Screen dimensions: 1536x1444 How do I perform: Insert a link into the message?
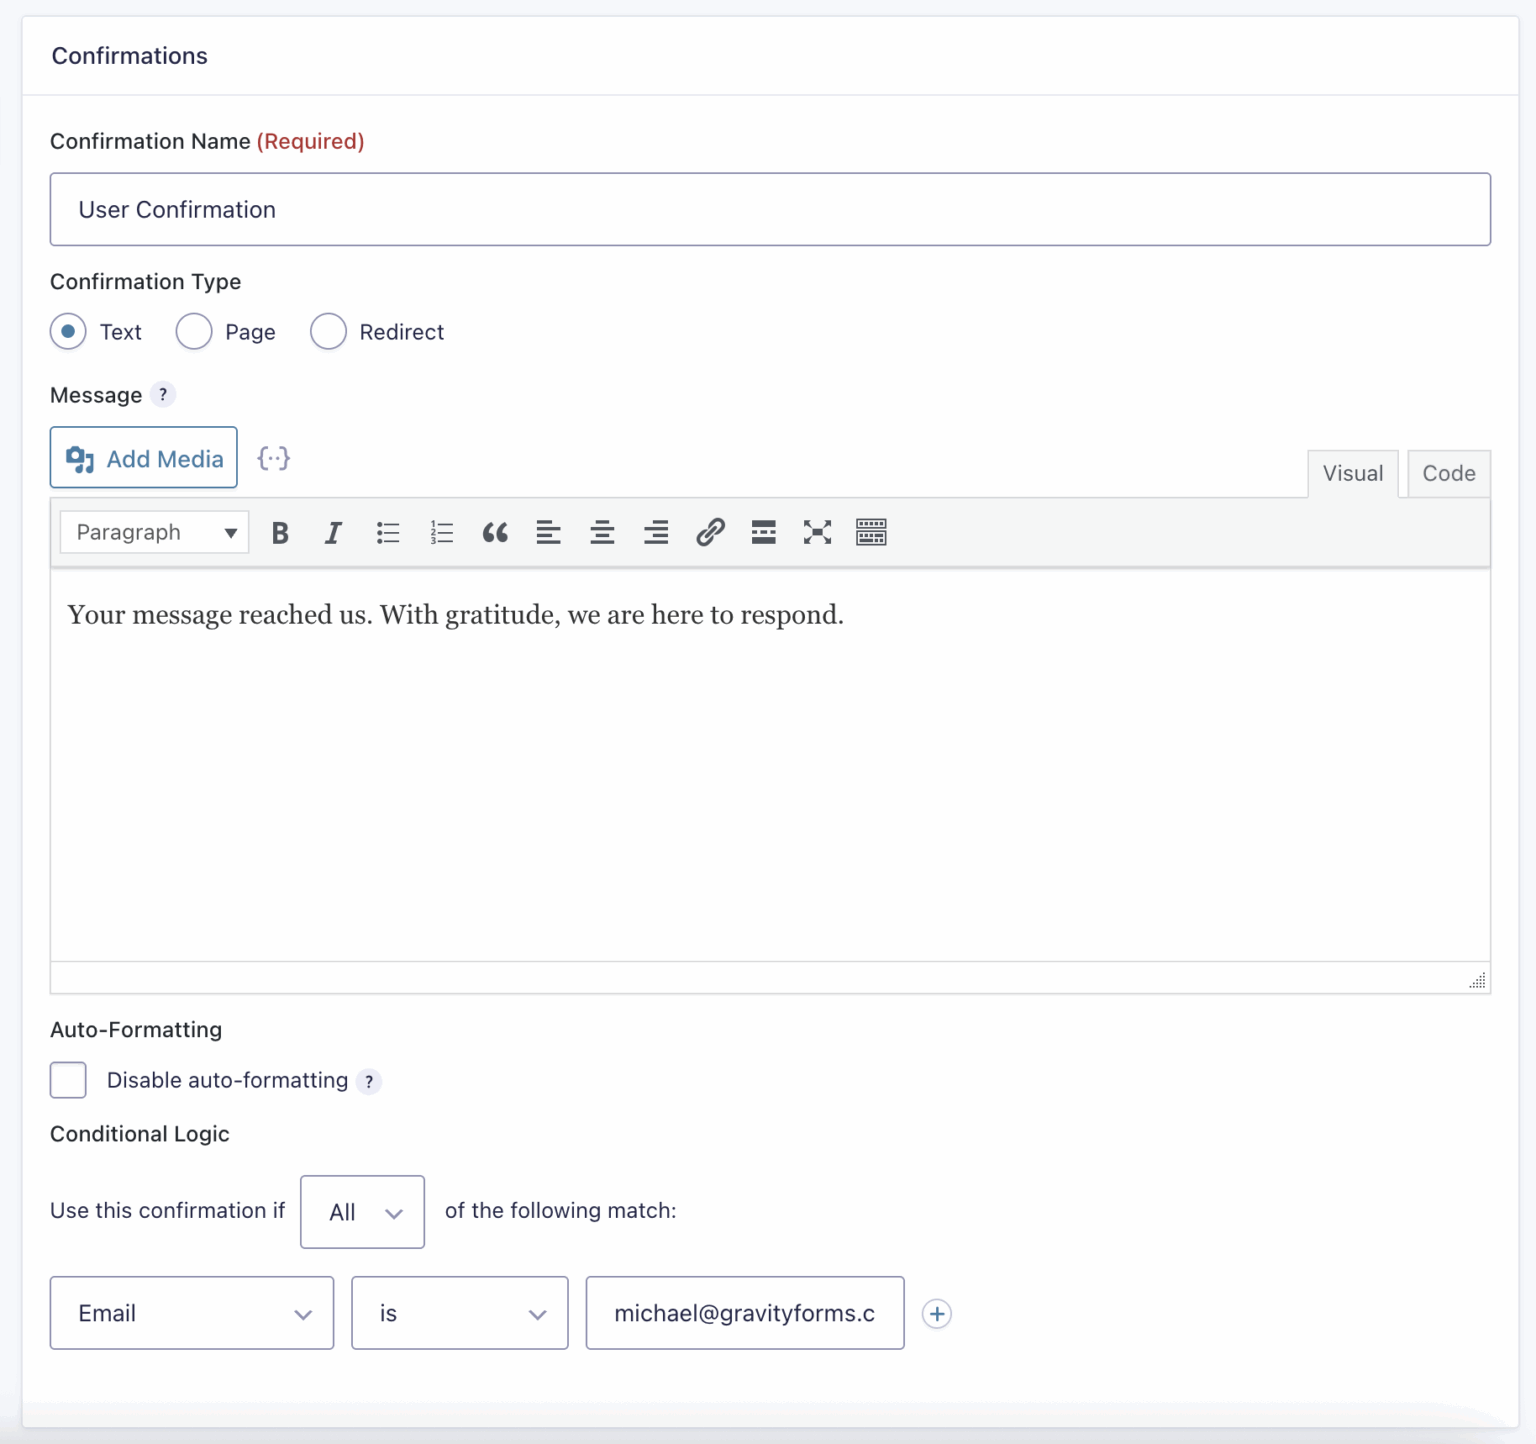(710, 532)
